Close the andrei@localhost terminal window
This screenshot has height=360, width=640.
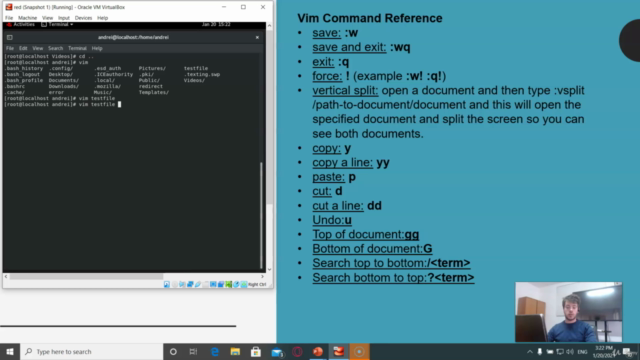pyautogui.click(x=257, y=37)
